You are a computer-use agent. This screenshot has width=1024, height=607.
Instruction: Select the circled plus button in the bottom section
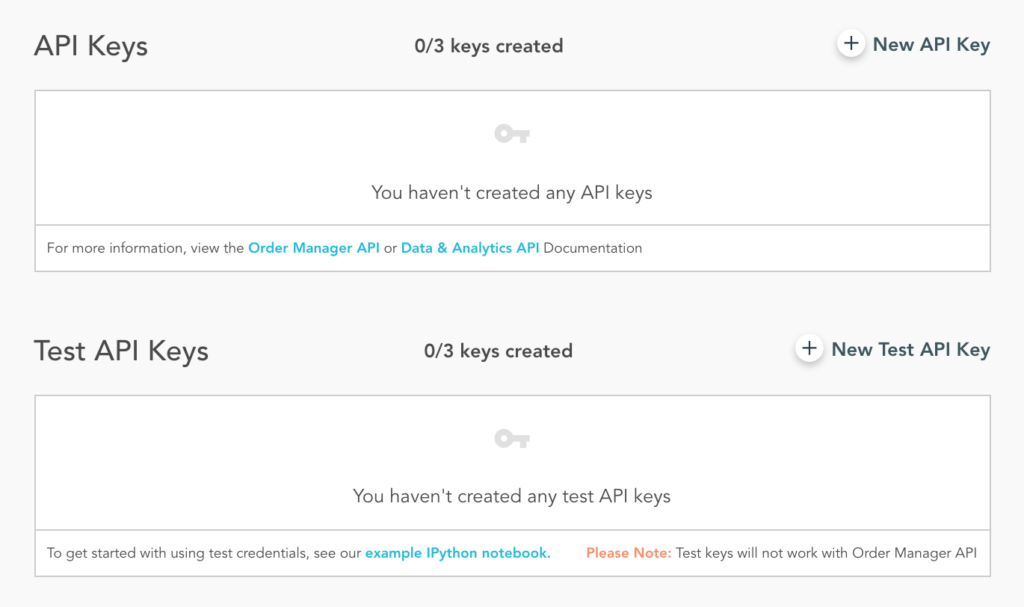point(809,349)
